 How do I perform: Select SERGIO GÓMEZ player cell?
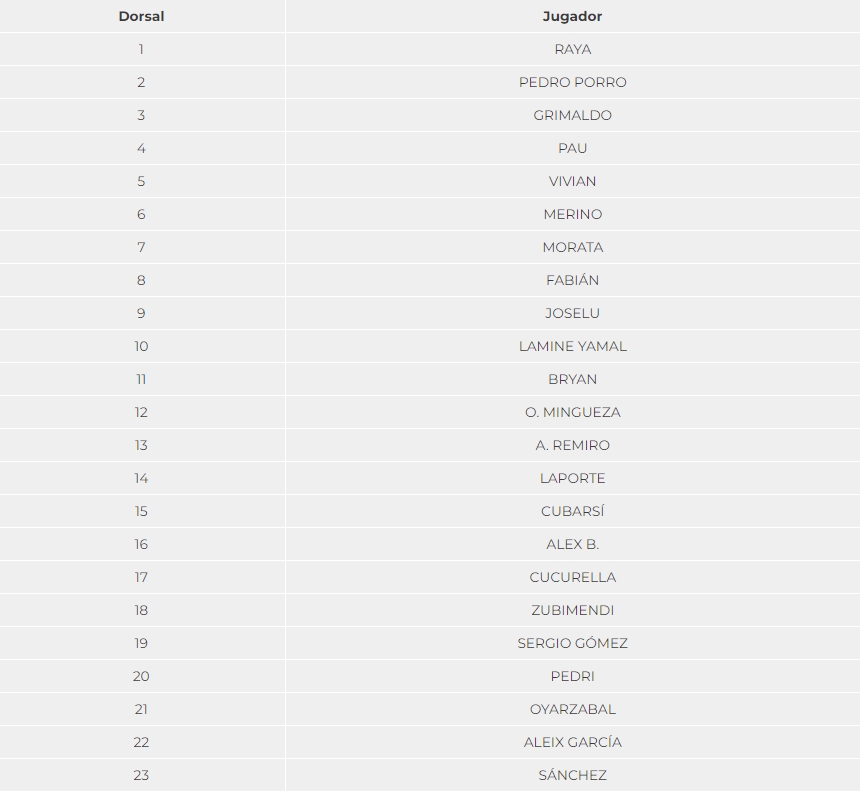click(573, 643)
